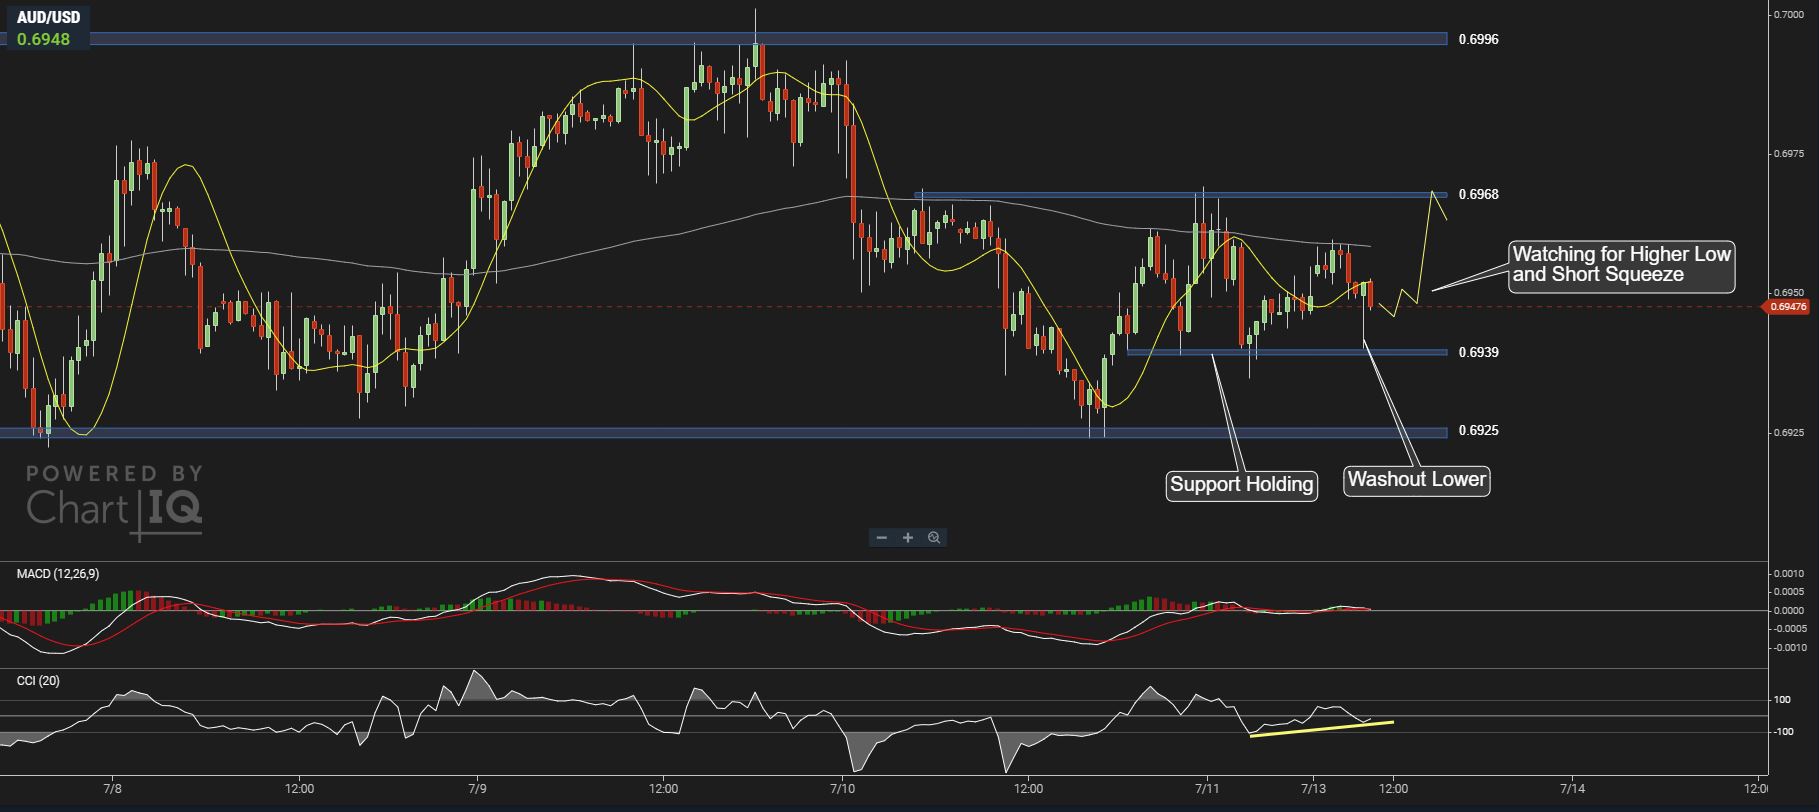Select the 0.6925 horizontal support band
Screen dimensions: 1819x812
point(723,432)
